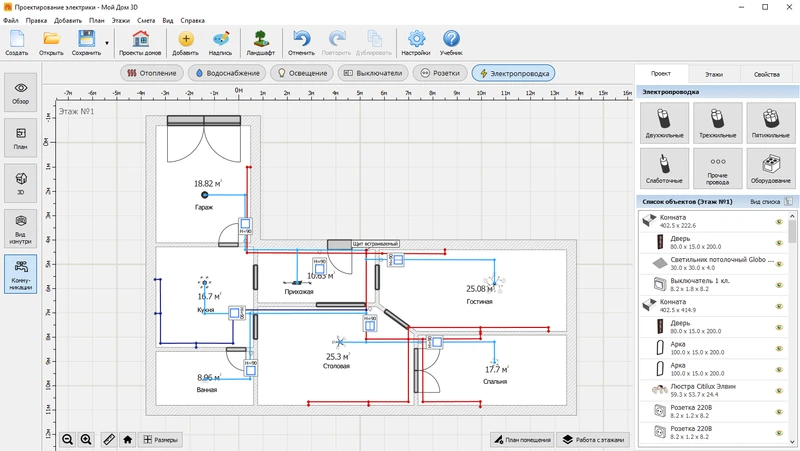The height and width of the screenshot is (451, 800).
Task: Toggle the Размеры dimensions button
Action: coord(160,439)
